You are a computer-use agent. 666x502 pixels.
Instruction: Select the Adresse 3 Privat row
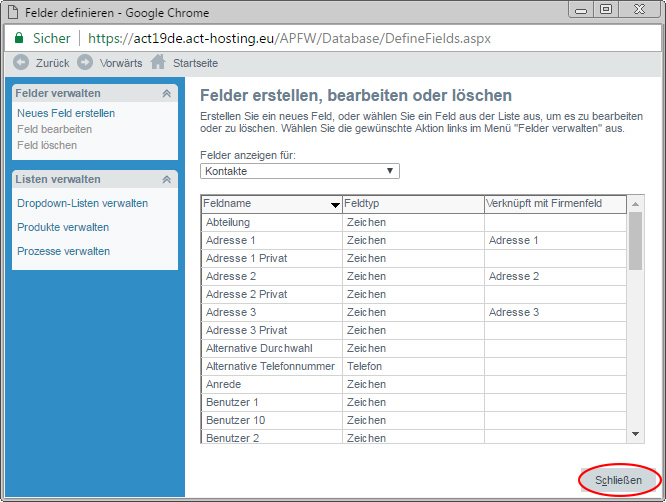(x=413, y=330)
